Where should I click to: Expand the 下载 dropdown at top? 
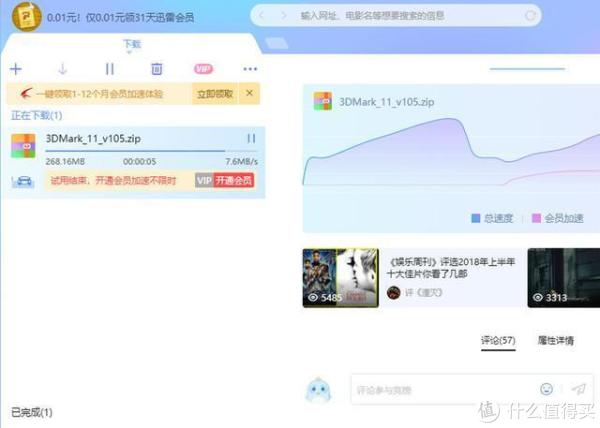132,46
